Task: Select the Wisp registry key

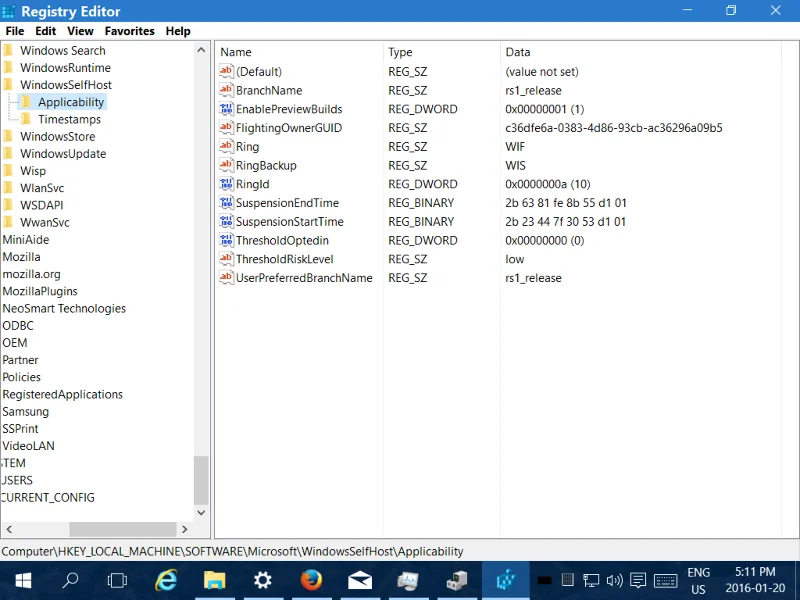Action: click(33, 171)
